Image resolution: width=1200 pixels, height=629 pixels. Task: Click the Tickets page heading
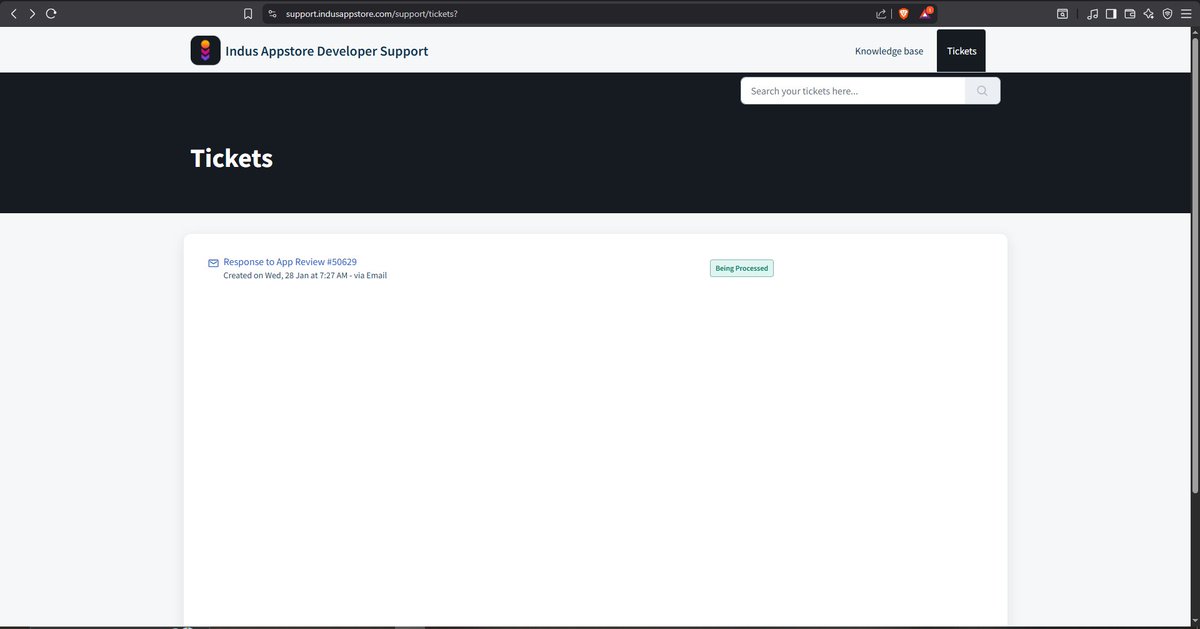[x=232, y=158]
